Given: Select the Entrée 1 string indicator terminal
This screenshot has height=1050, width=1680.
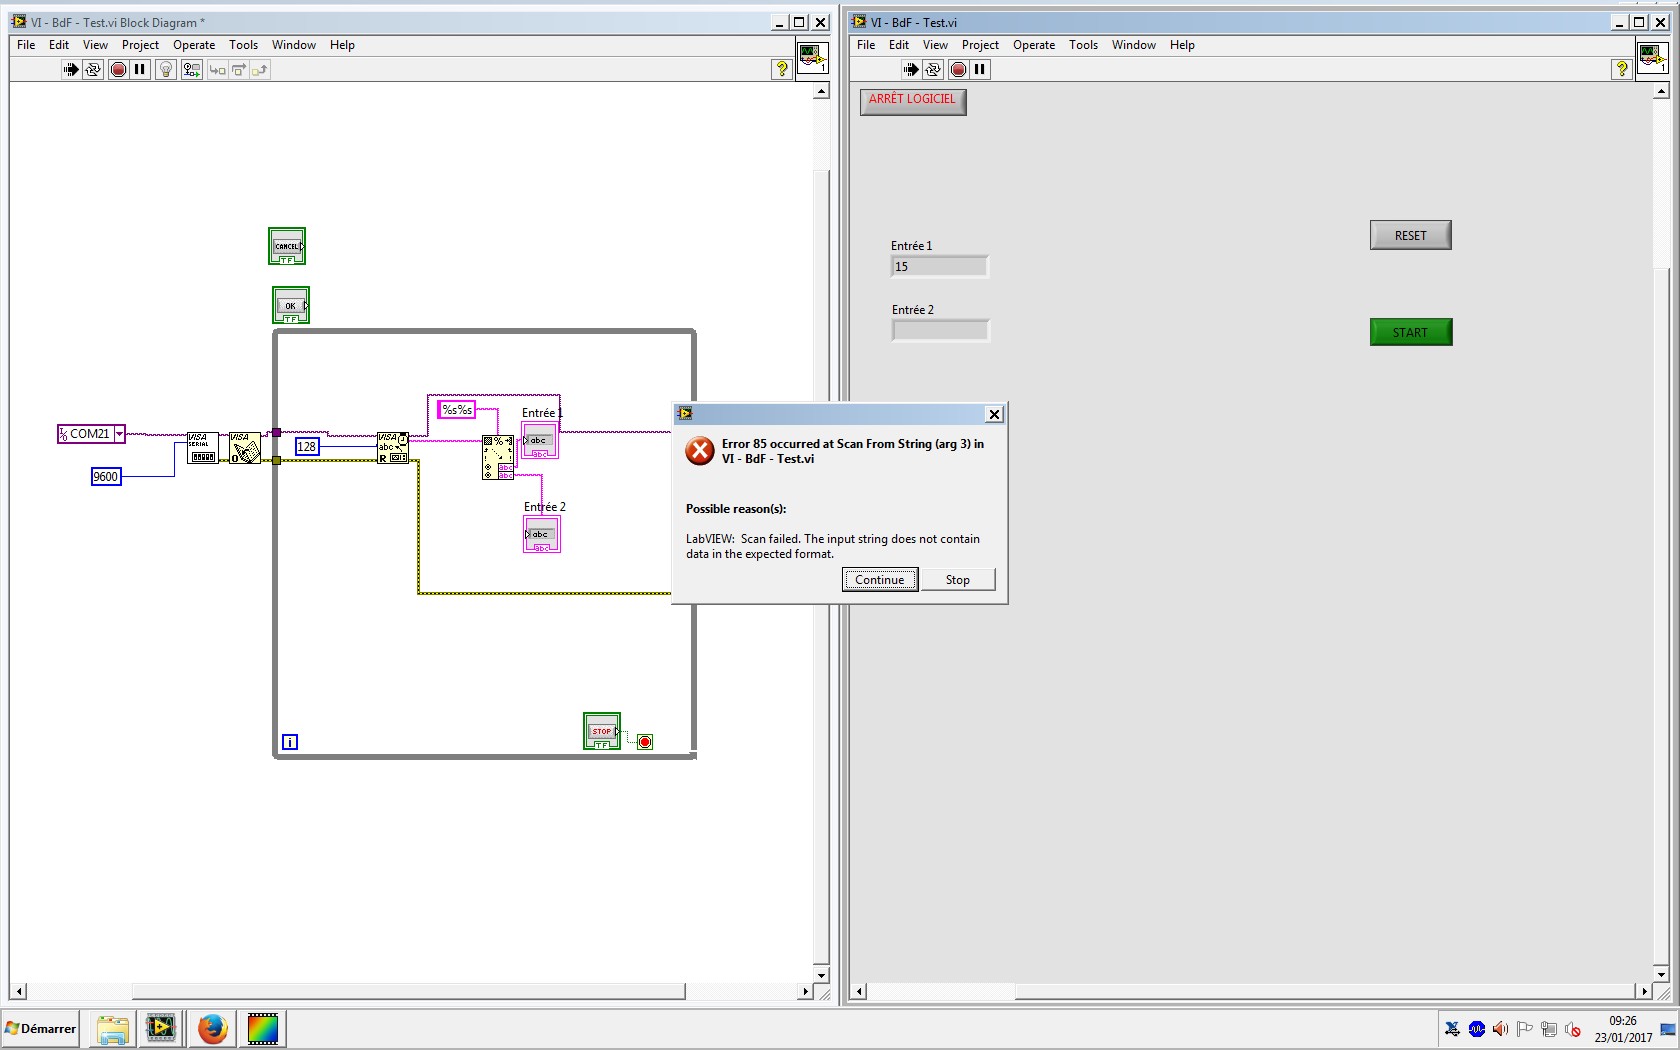Looking at the screenshot, I should click(540, 441).
